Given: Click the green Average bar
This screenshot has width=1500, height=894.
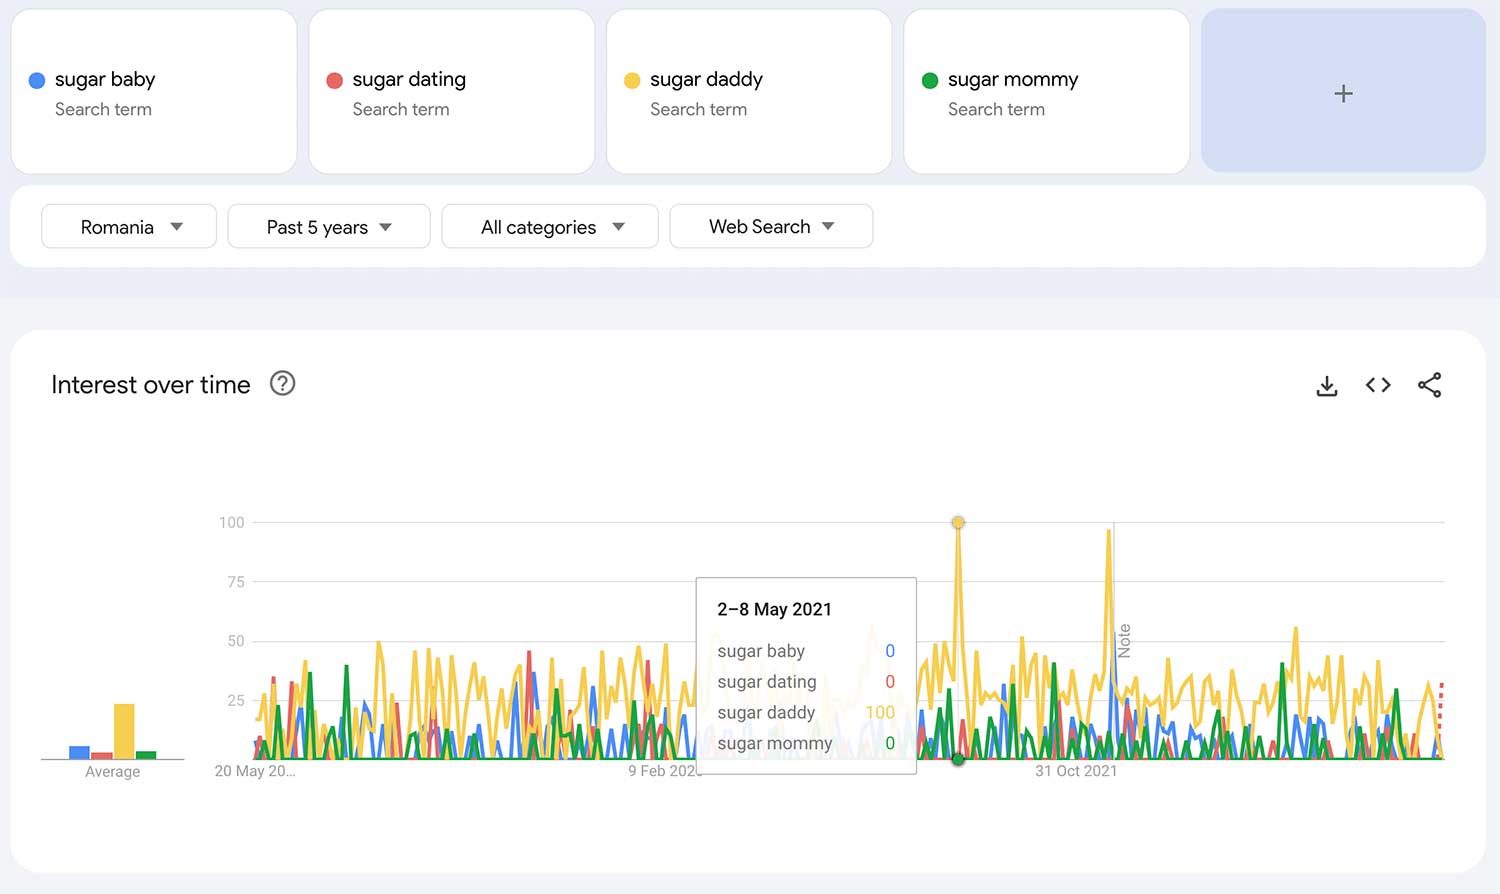Looking at the screenshot, I should point(146,755).
